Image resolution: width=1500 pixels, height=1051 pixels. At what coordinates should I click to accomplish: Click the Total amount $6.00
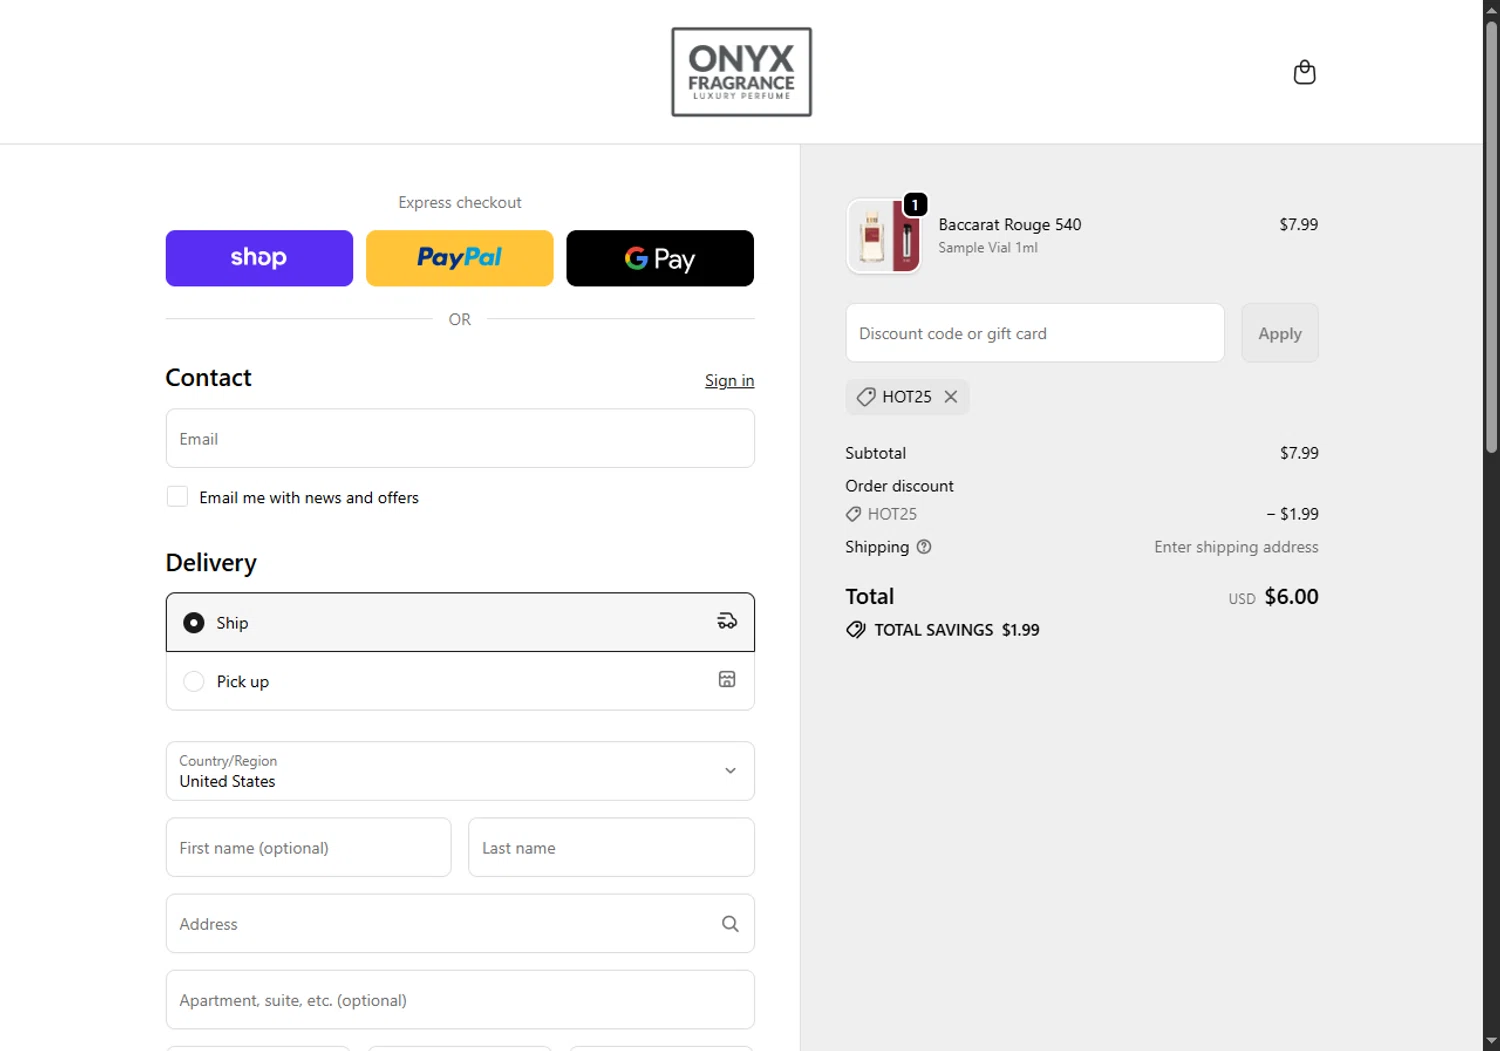(1291, 596)
